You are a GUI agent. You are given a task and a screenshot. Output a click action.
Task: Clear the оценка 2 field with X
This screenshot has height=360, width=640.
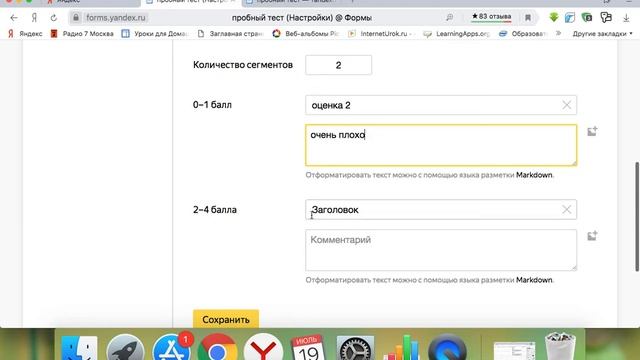click(x=567, y=105)
